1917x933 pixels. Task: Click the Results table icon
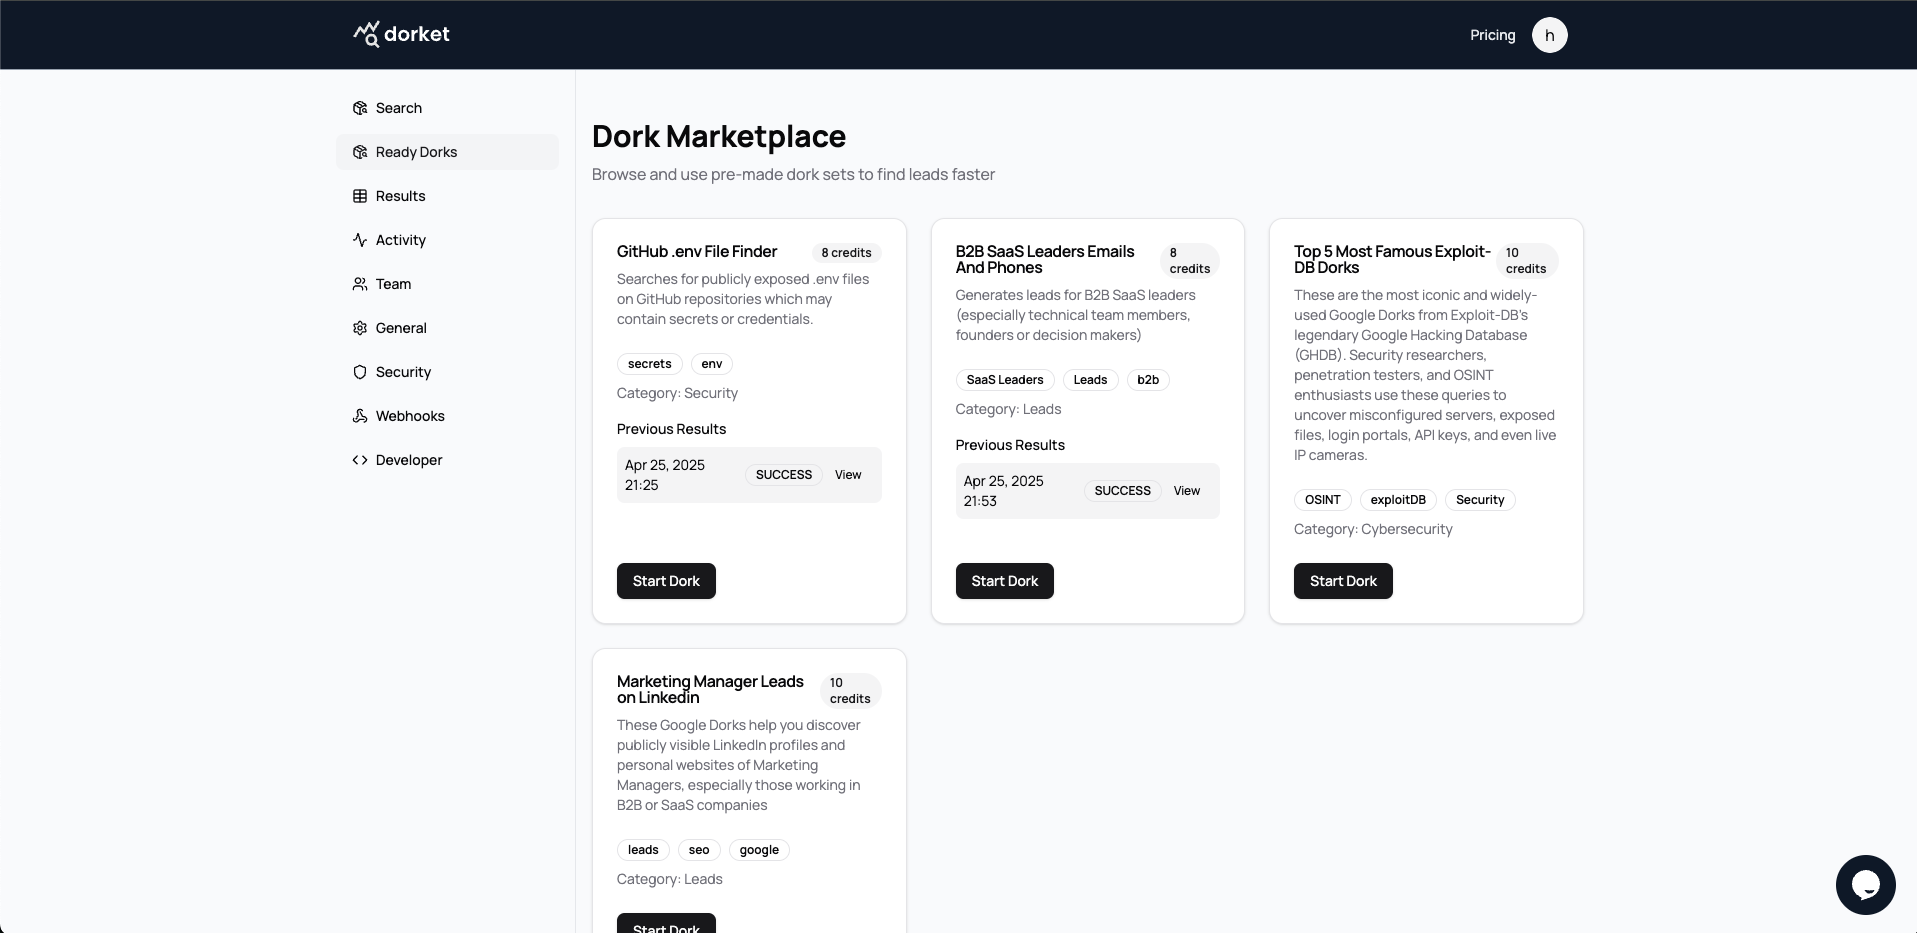(x=360, y=196)
